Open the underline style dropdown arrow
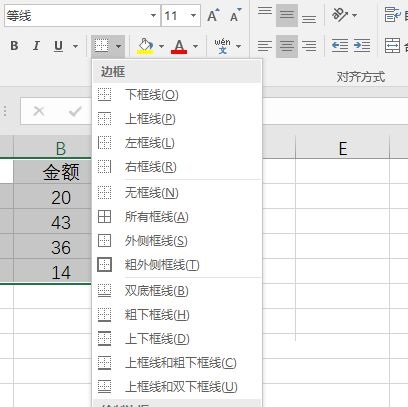The image size is (408, 407). click(75, 46)
